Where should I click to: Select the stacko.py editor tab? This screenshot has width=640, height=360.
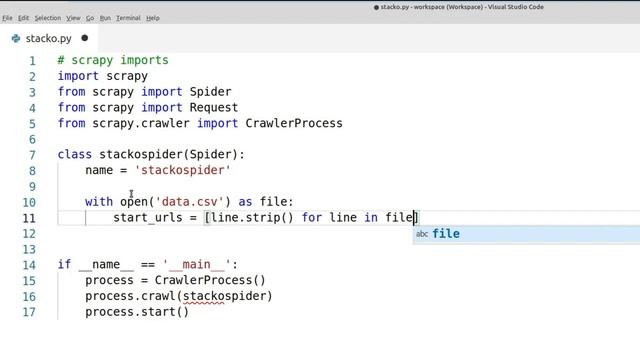pyautogui.click(x=49, y=38)
